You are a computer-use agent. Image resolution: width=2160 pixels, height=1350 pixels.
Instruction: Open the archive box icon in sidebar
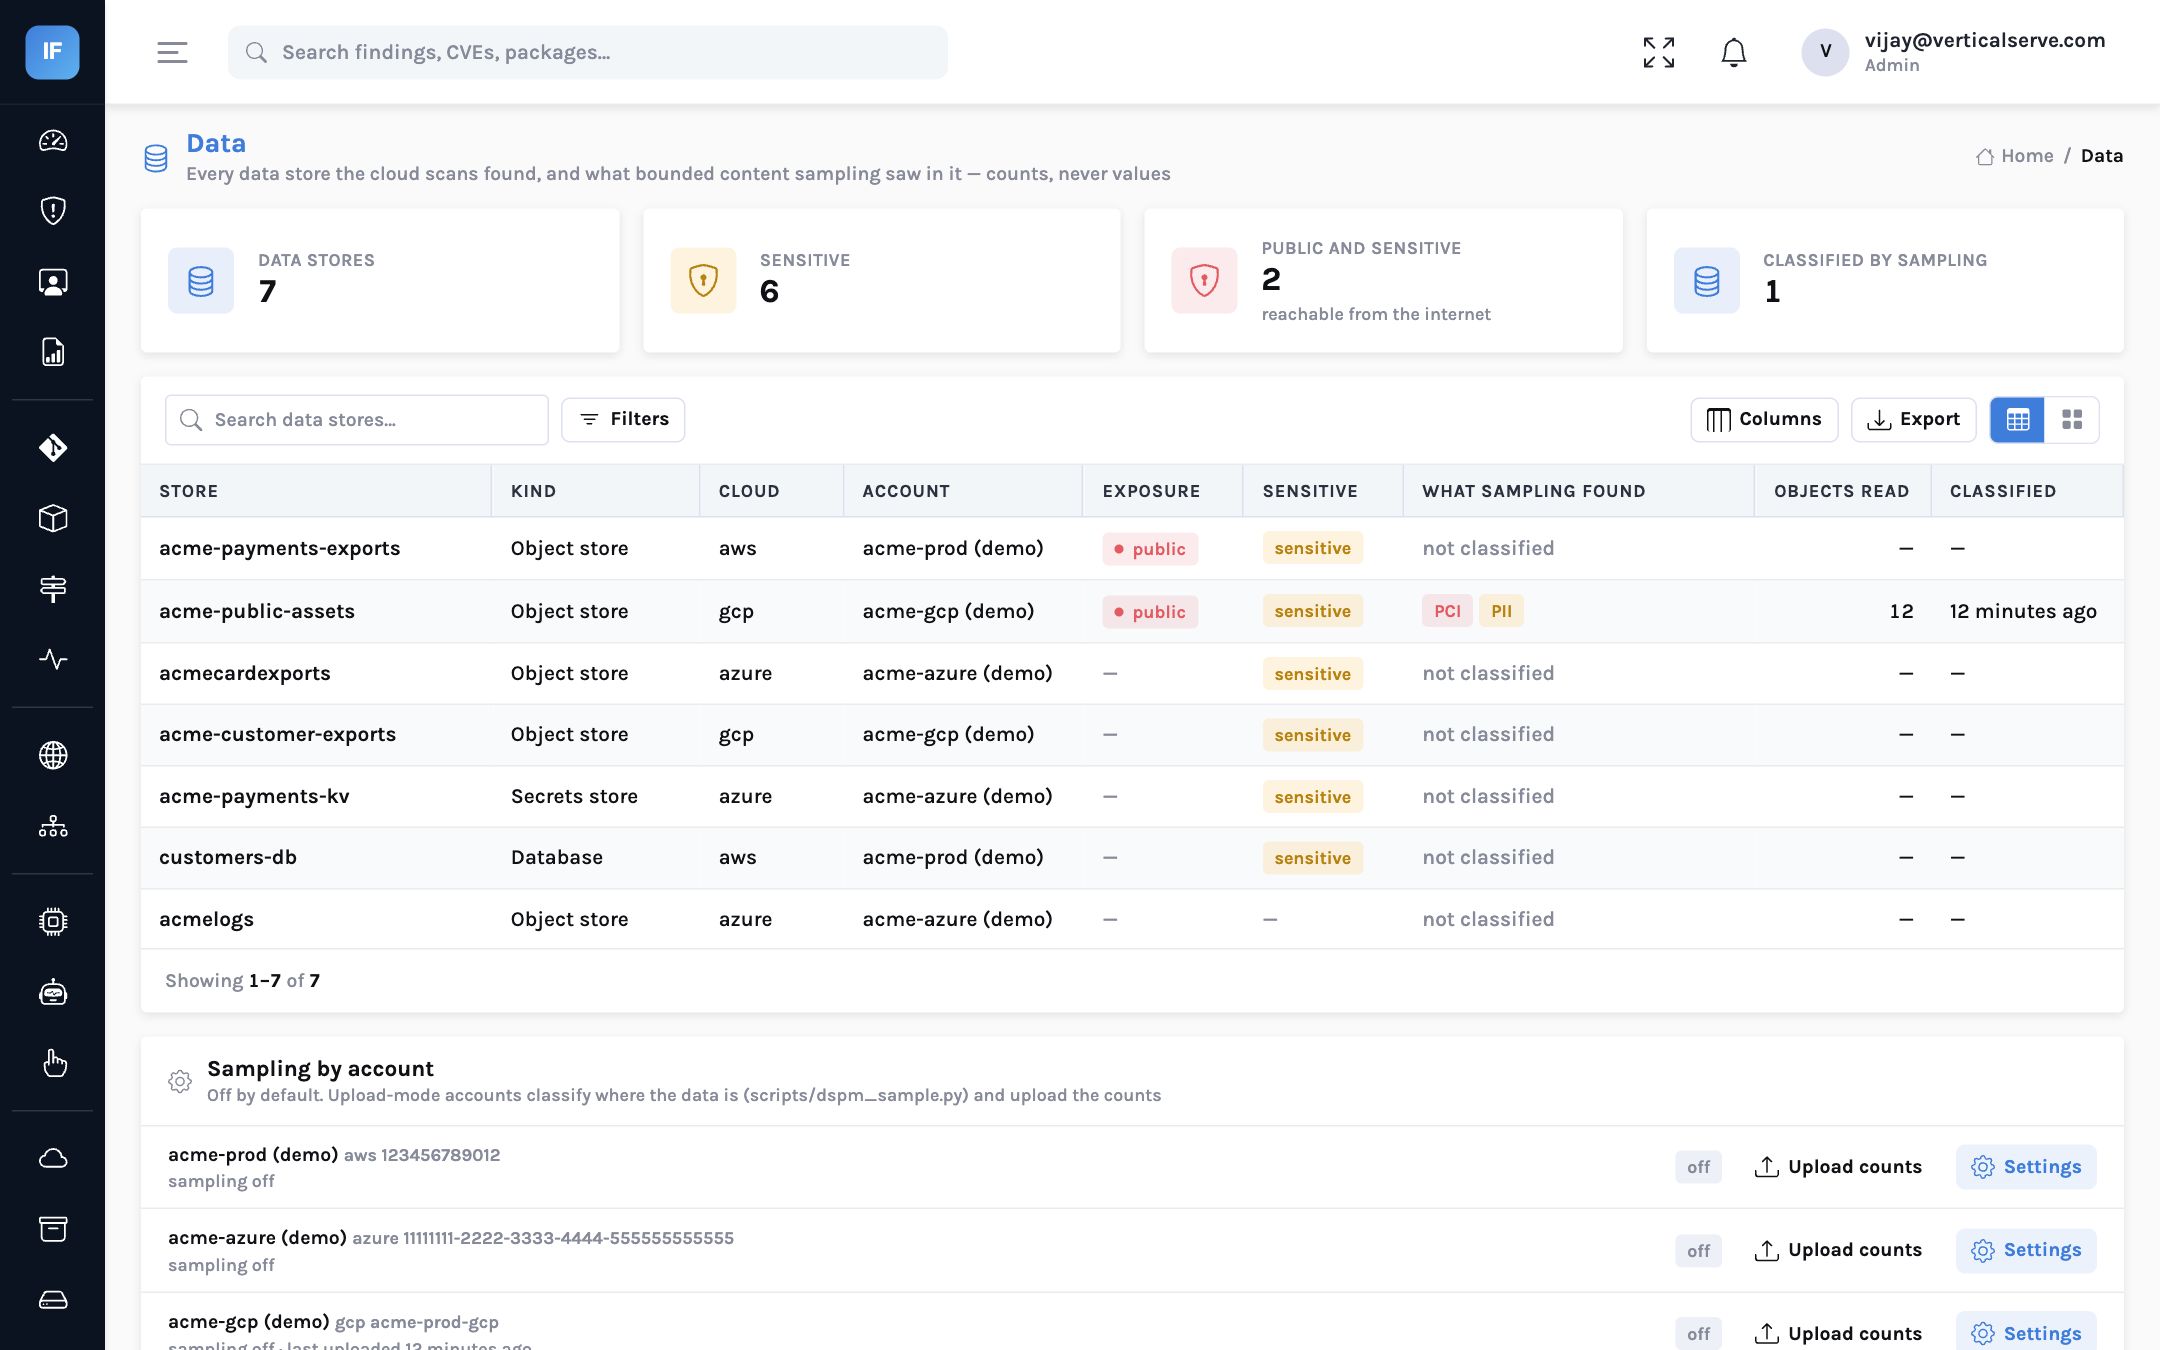tap(53, 1229)
